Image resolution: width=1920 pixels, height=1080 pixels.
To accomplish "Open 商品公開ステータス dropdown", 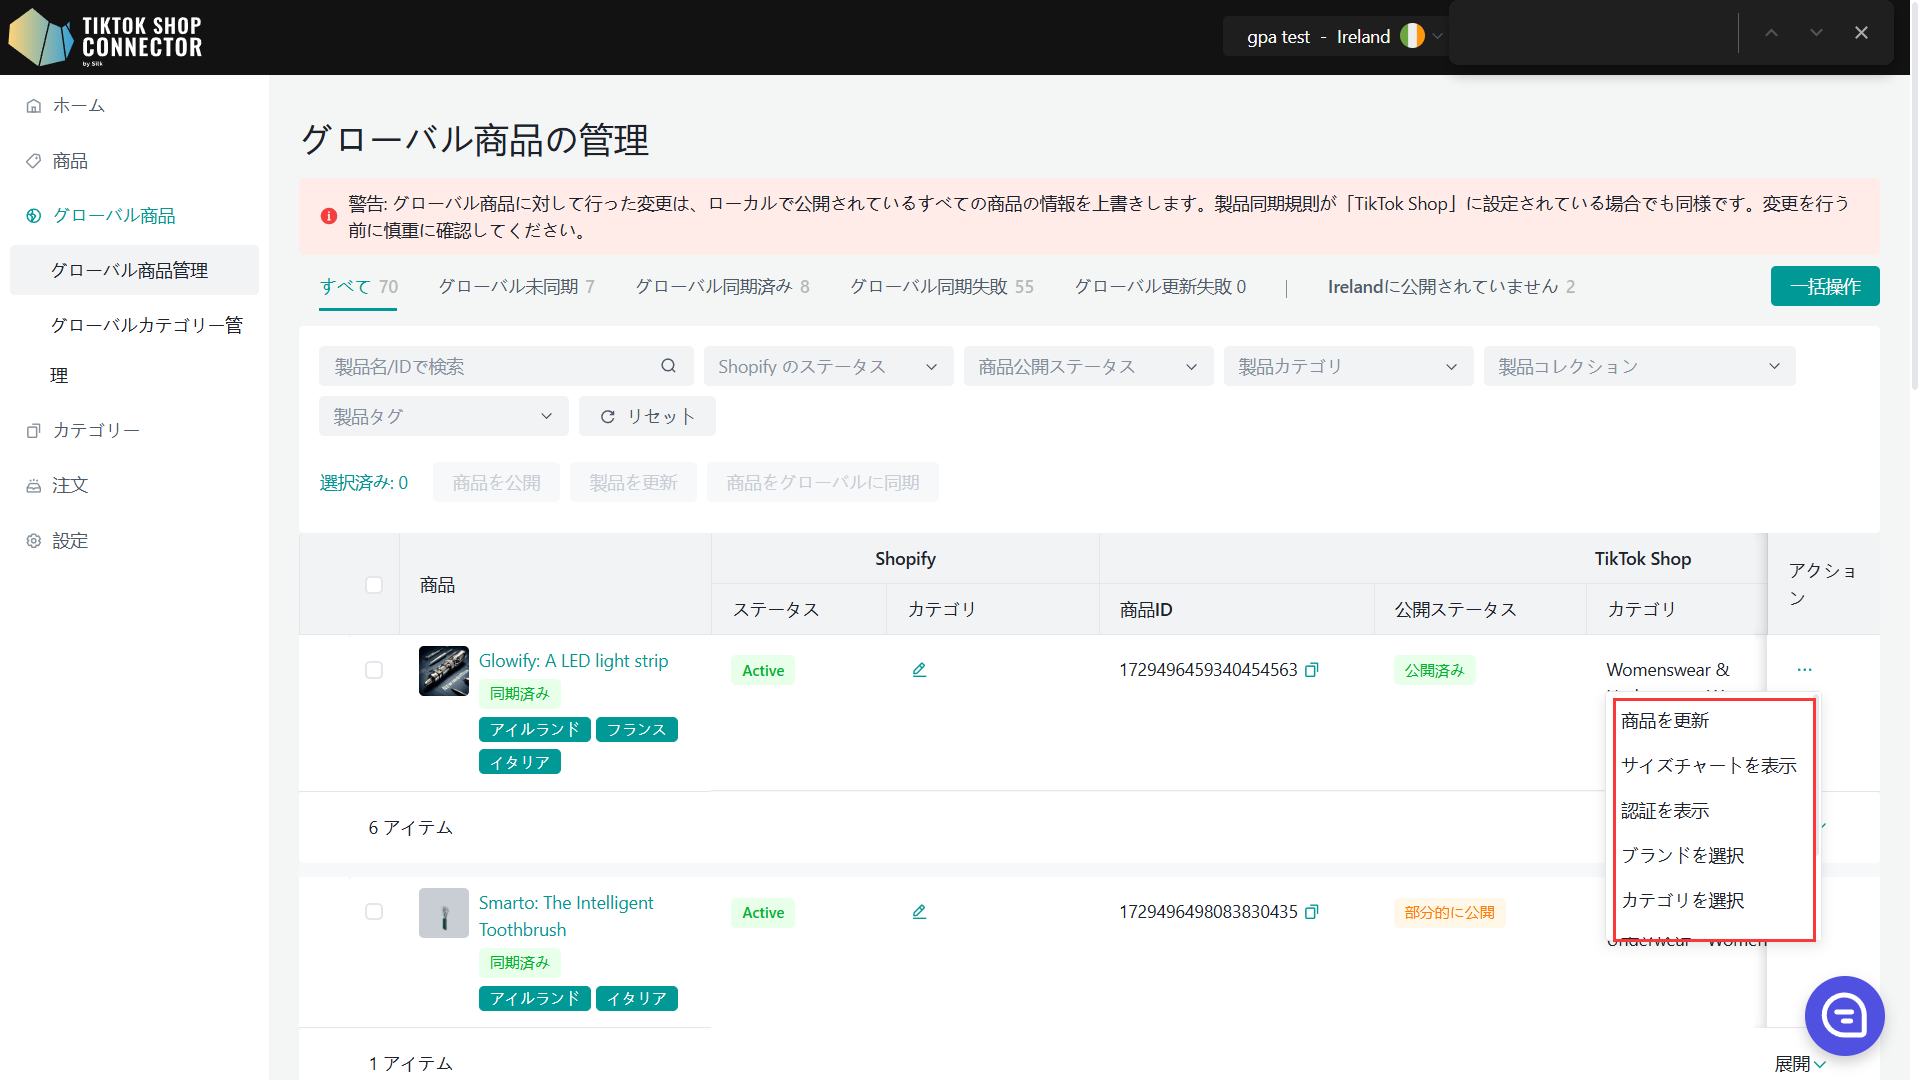I will (1088, 366).
